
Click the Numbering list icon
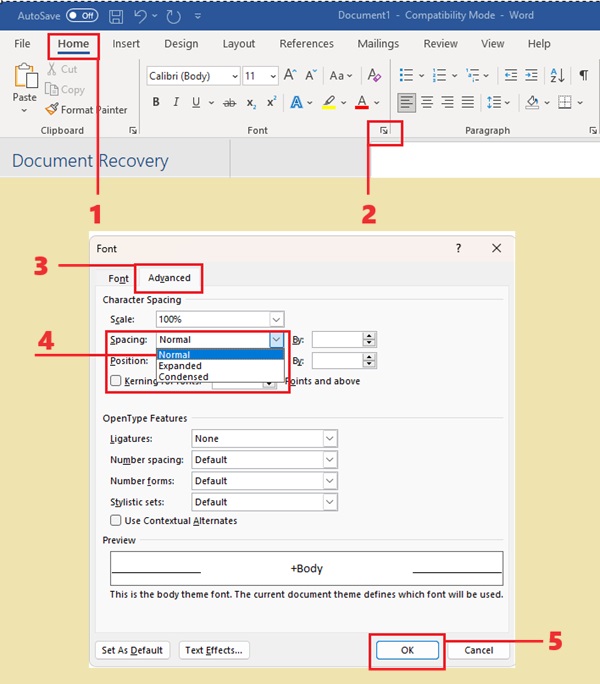click(439, 75)
